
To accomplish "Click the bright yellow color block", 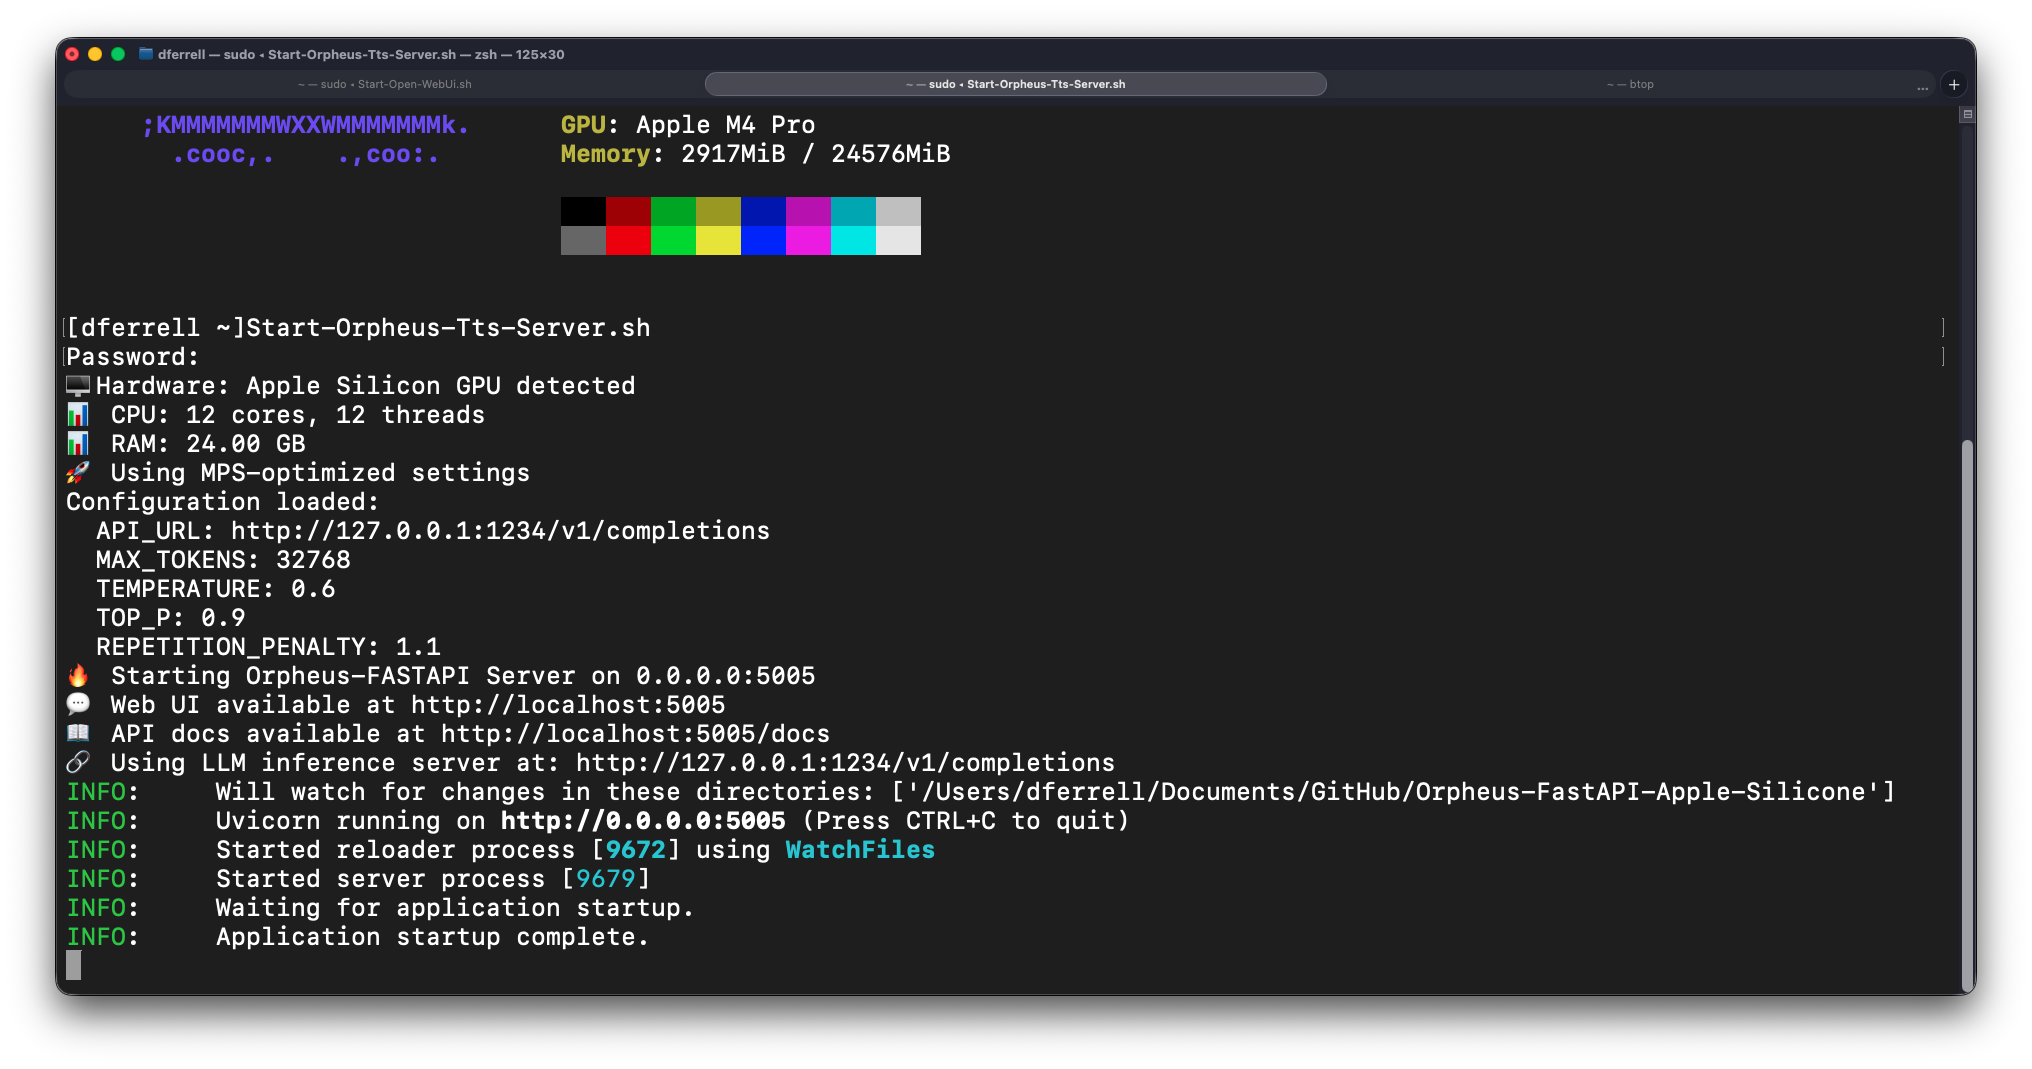I will pos(718,241).
